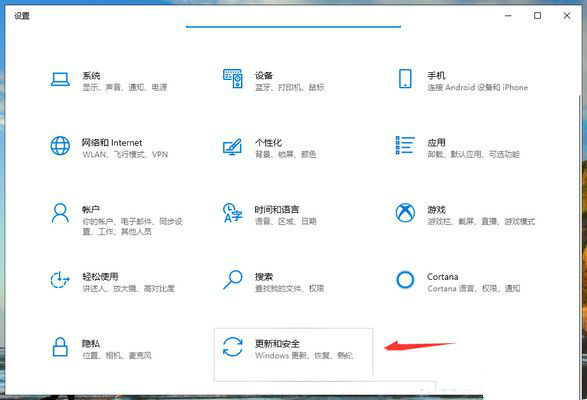Open the 更新和安全 settings label

pyautogui.click(x=277, y=343)
